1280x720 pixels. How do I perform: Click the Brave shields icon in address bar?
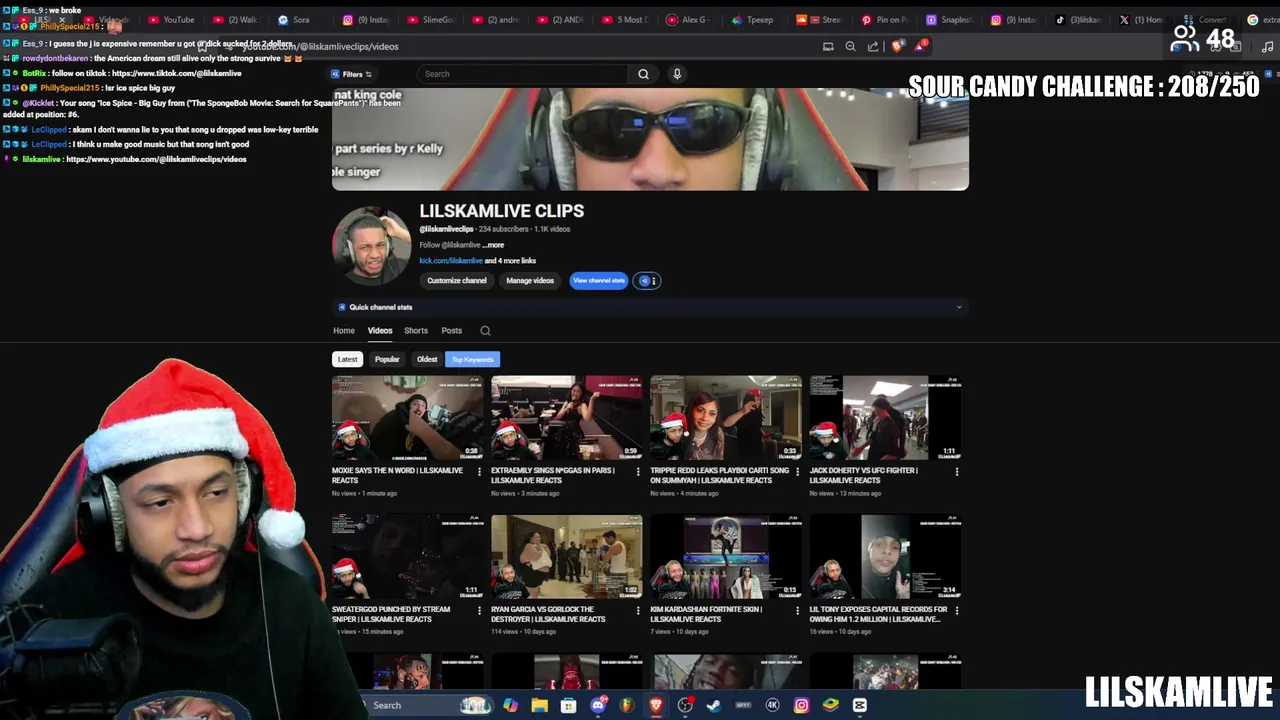[897, 46]
